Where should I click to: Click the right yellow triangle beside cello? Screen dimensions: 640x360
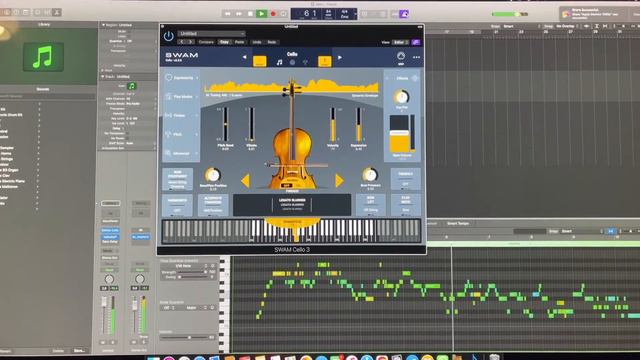point(339,180)
